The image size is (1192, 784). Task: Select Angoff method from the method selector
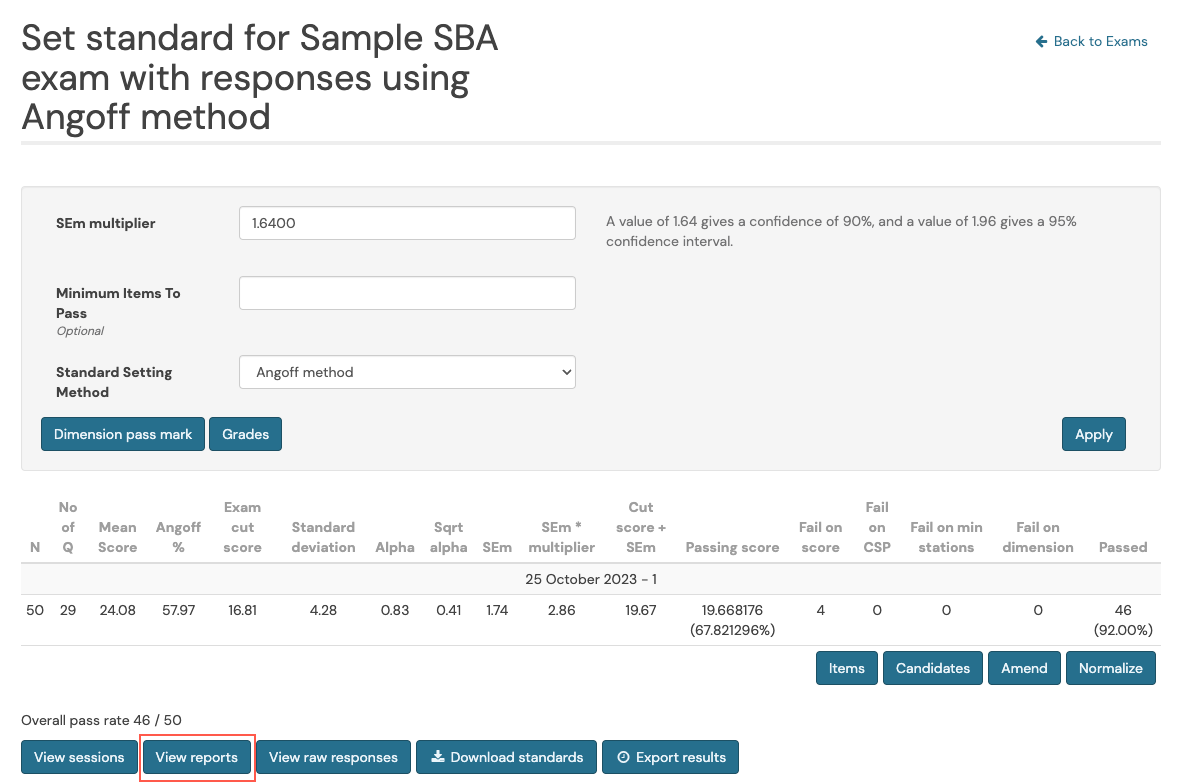407,373
